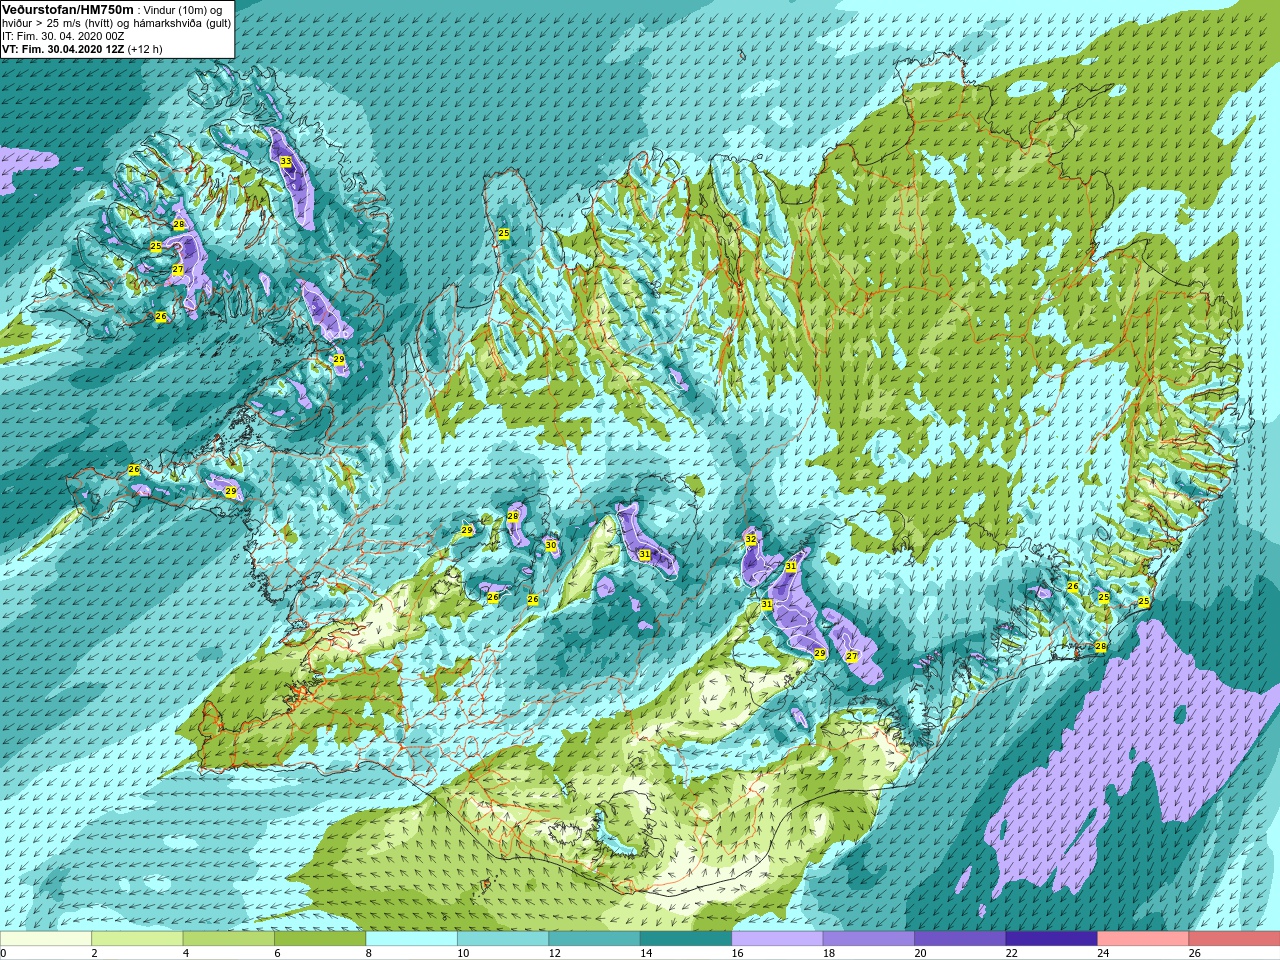Click the 'IT: Fim. 30. 04. 2020 00Z' line
The image size is (1280, 960).
(x=63, y=35)
